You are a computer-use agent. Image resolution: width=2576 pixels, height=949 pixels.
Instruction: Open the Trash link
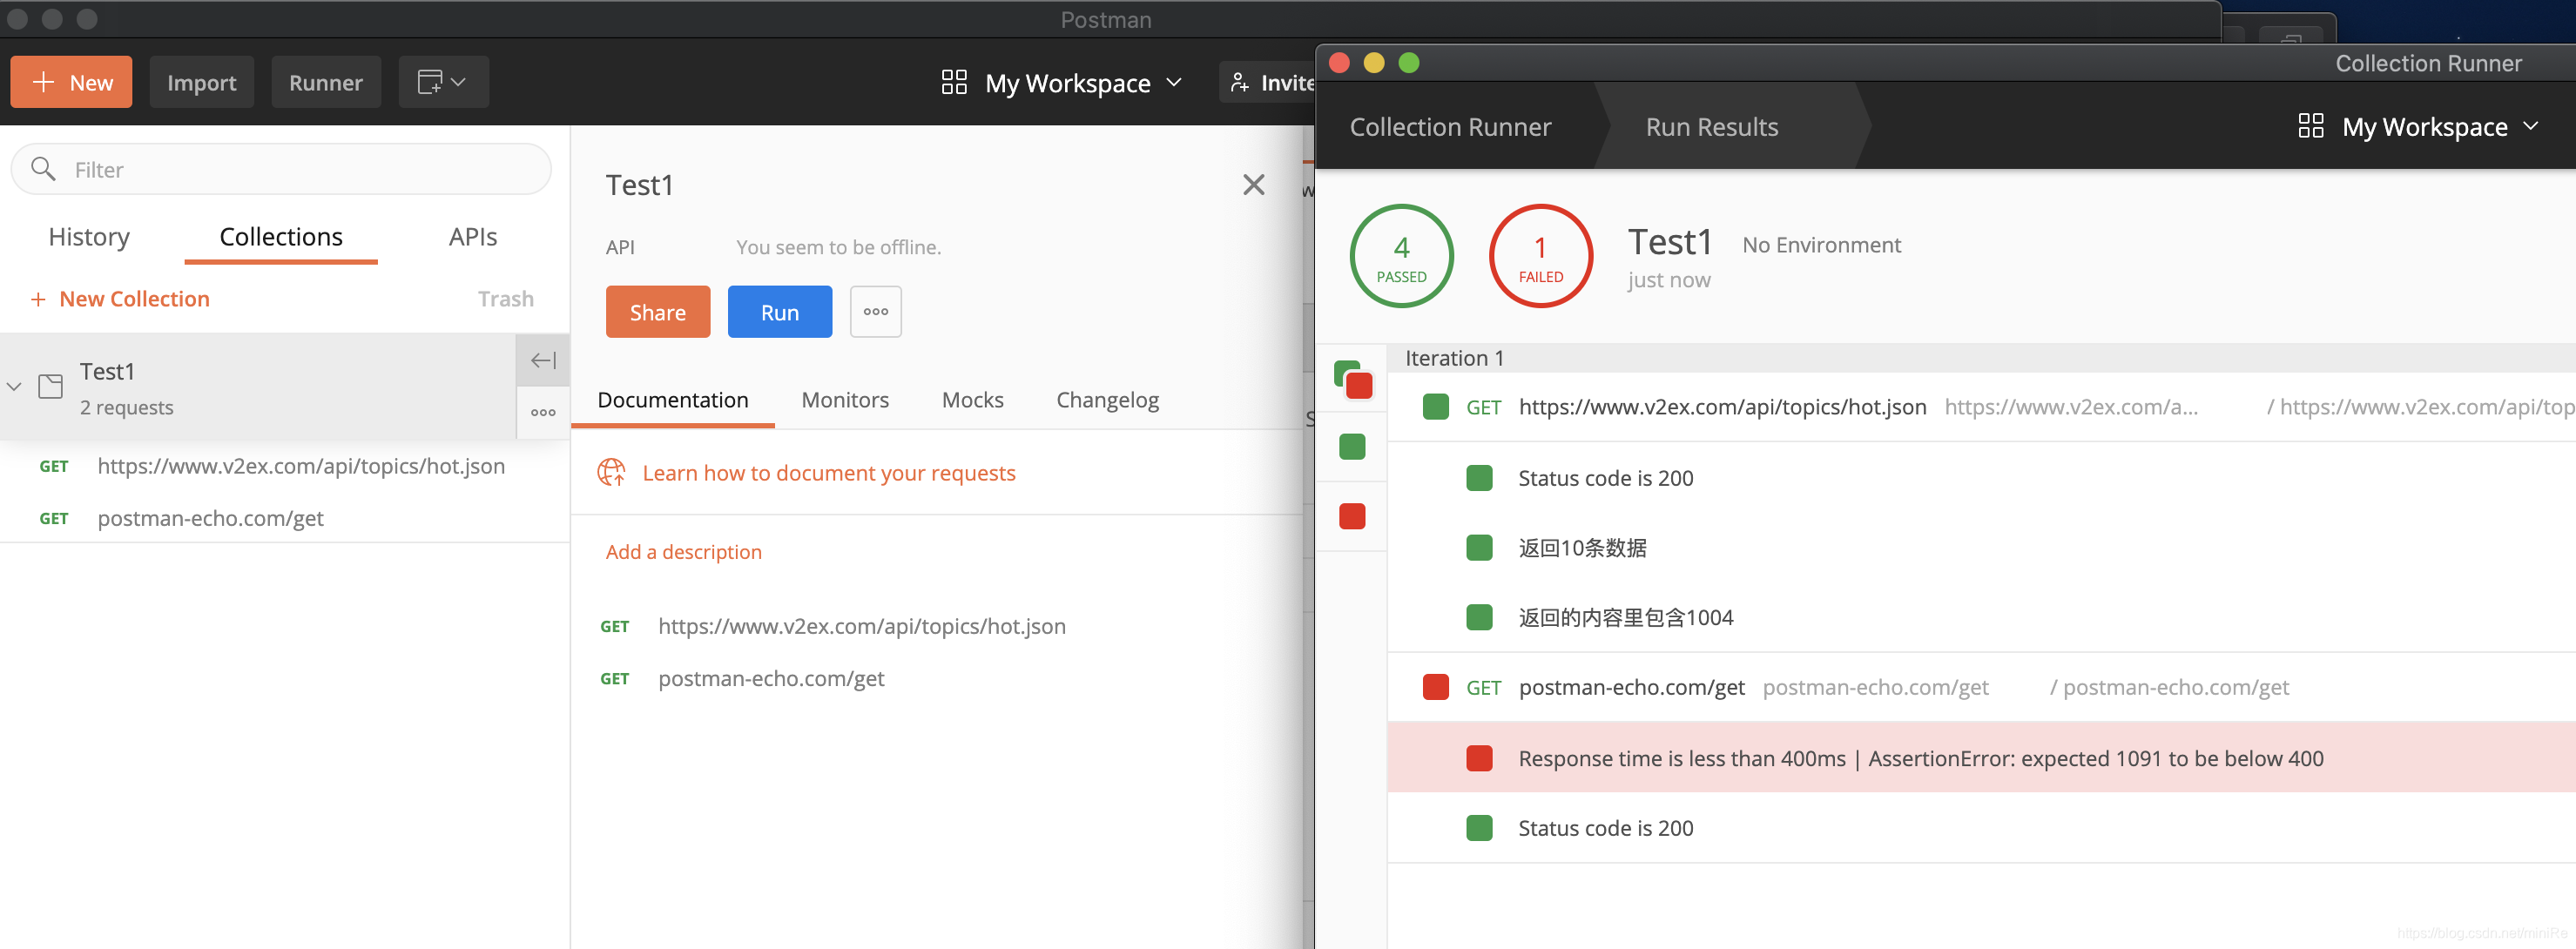[x=505, y=299]
